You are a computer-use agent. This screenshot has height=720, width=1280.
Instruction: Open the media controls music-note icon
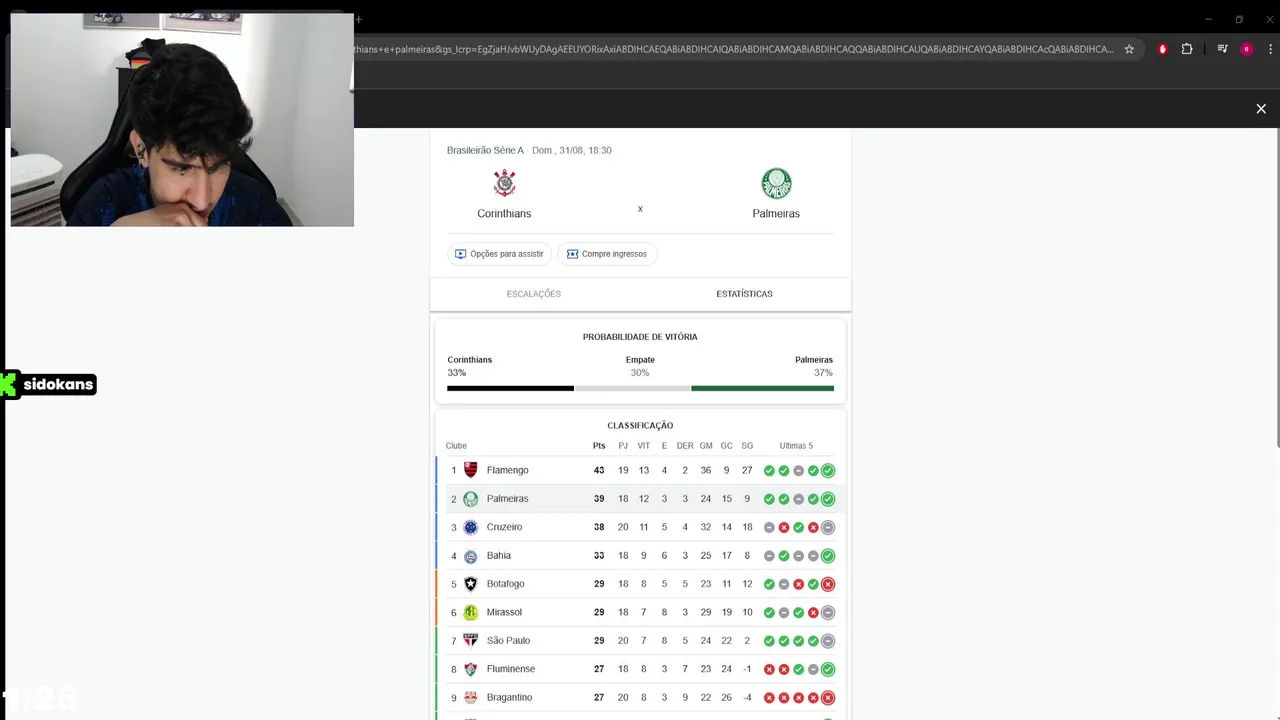1222,49
